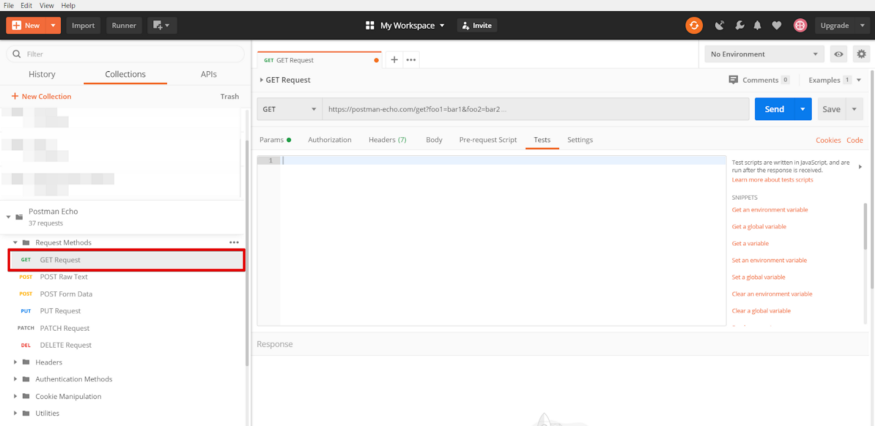Open settings via the wrench icon
This screenshot has width=875, height=426.
739,25
